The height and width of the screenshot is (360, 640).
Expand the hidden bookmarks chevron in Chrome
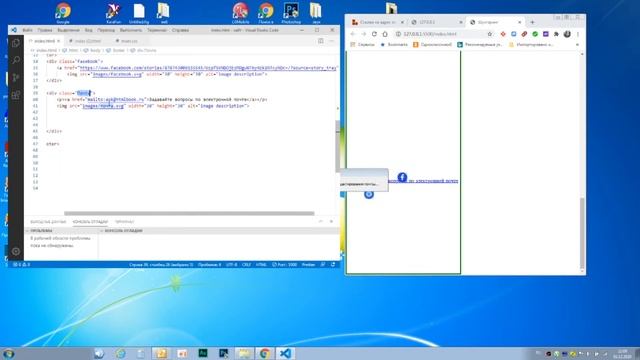[577, 44]
